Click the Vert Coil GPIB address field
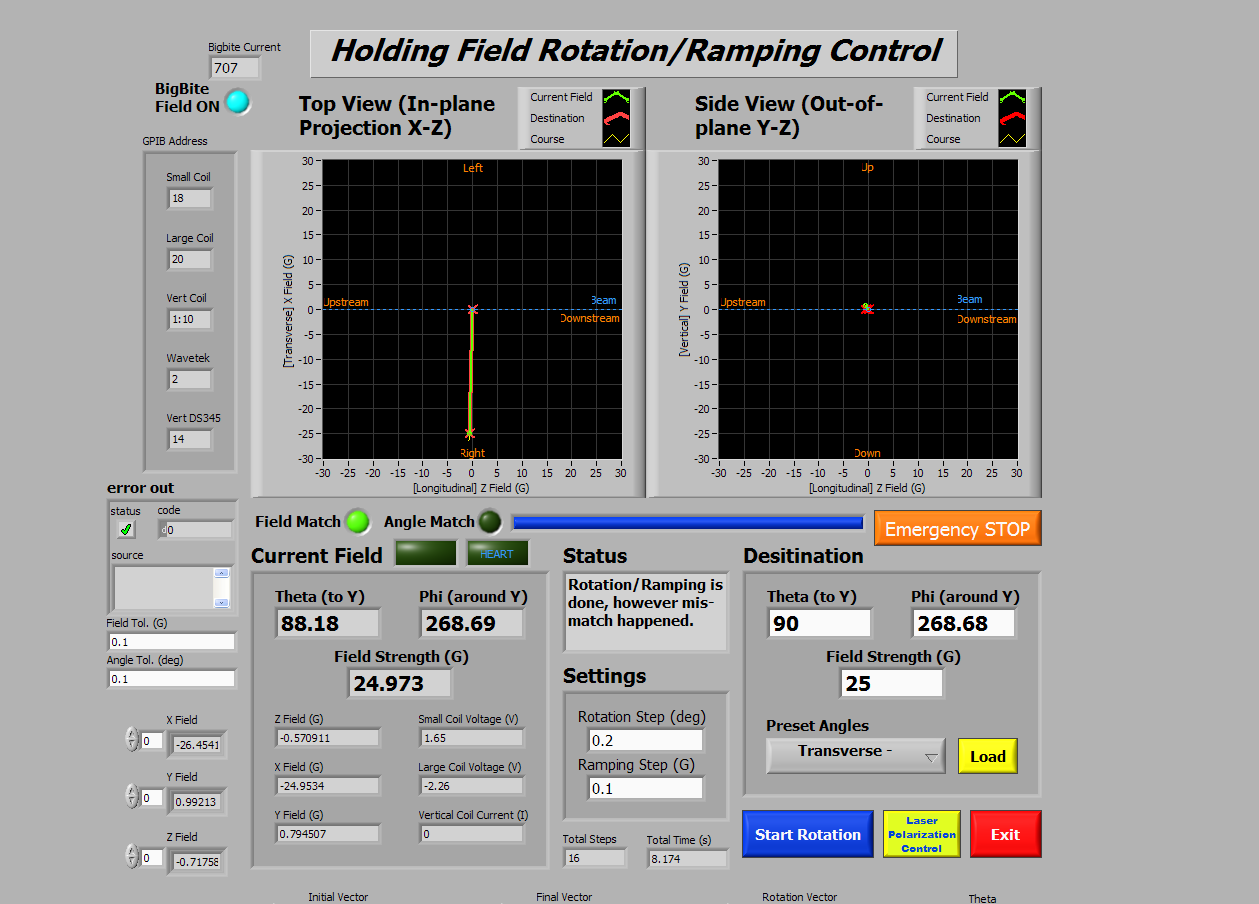Viewport: 1259px width, 904px height. 190,319
